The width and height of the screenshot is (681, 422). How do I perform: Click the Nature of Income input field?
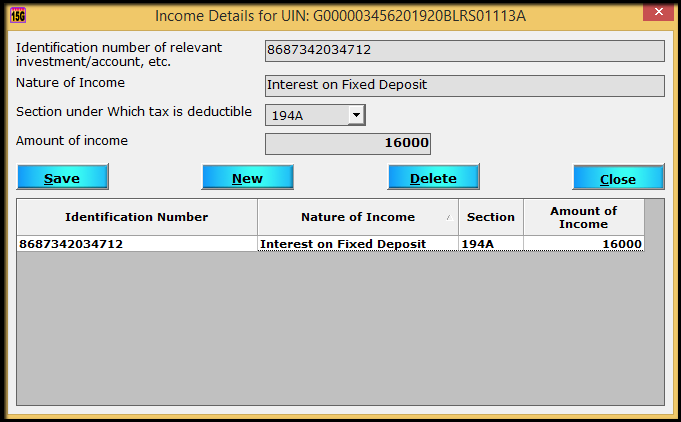click(x=465, y=86)
